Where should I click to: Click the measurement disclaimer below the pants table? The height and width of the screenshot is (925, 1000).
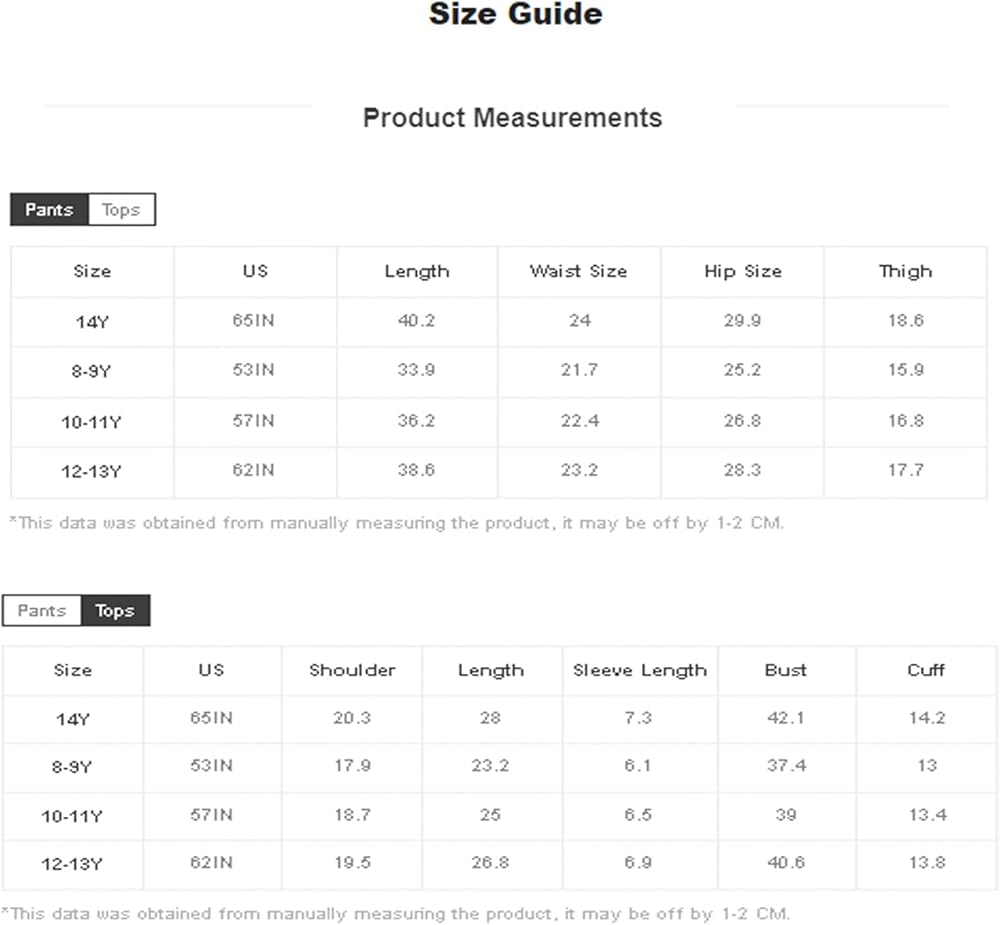click(396, 523)
